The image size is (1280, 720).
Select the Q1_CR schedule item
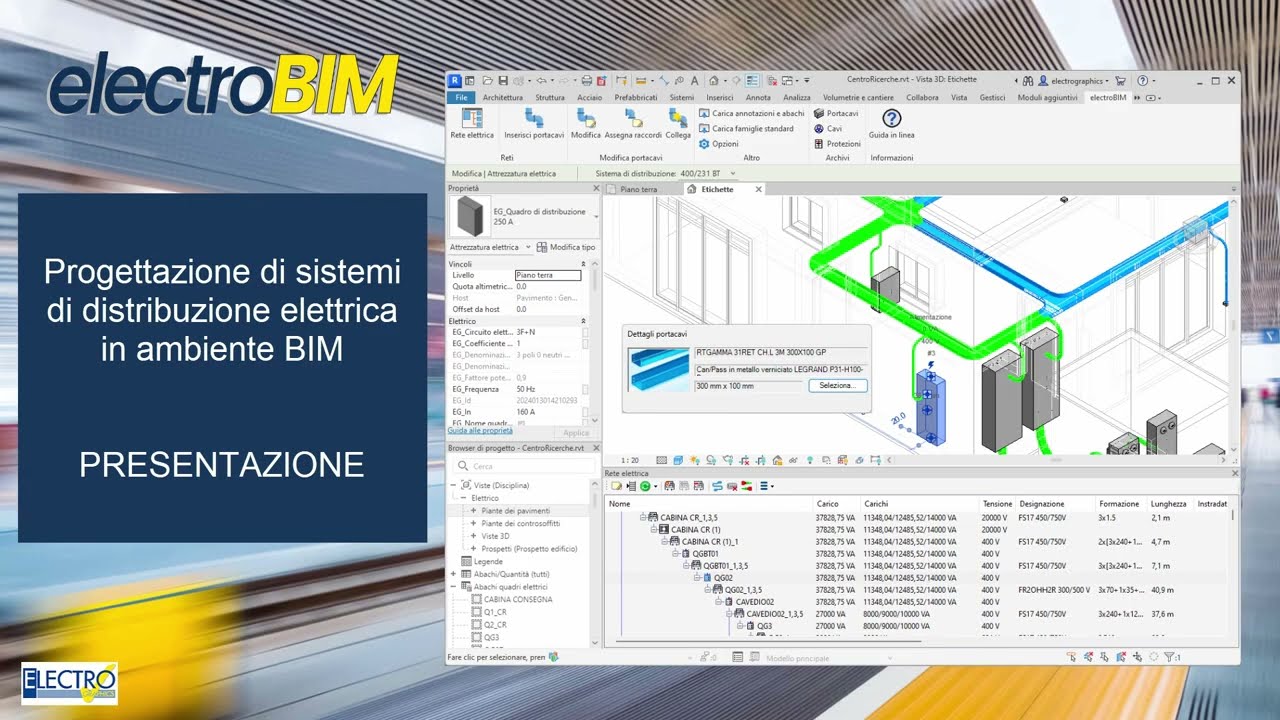495,612
